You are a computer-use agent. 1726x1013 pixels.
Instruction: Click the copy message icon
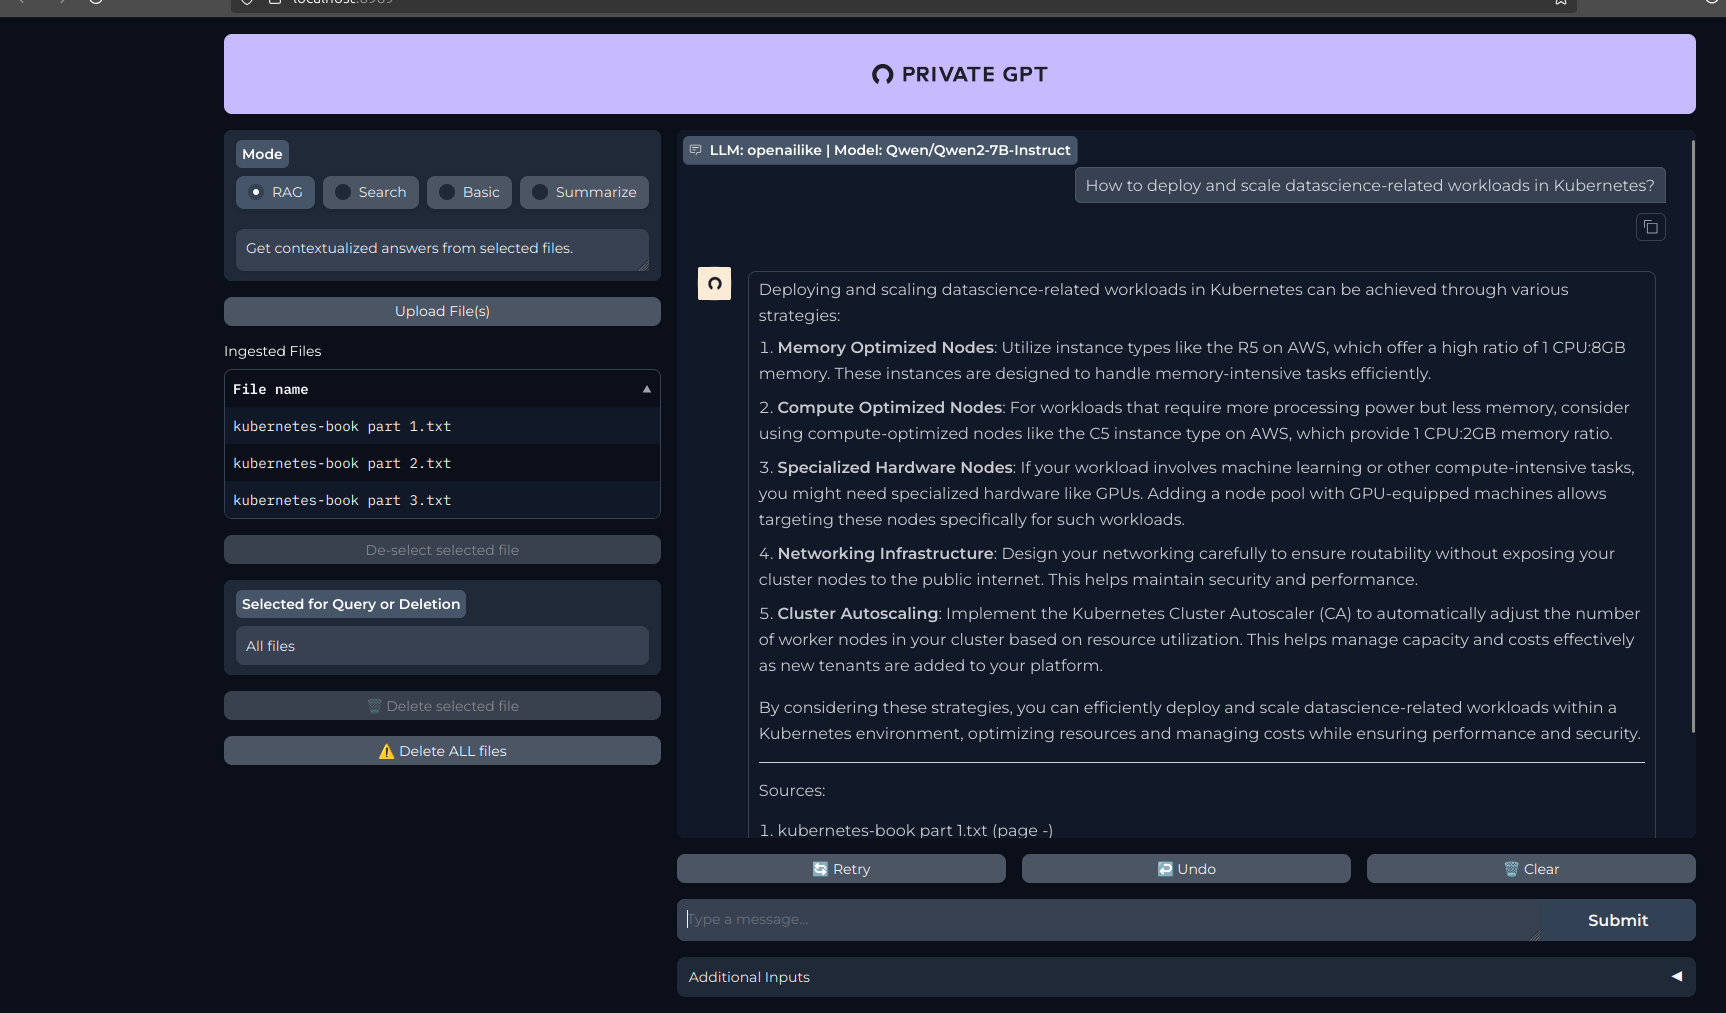pos(1650,227)
